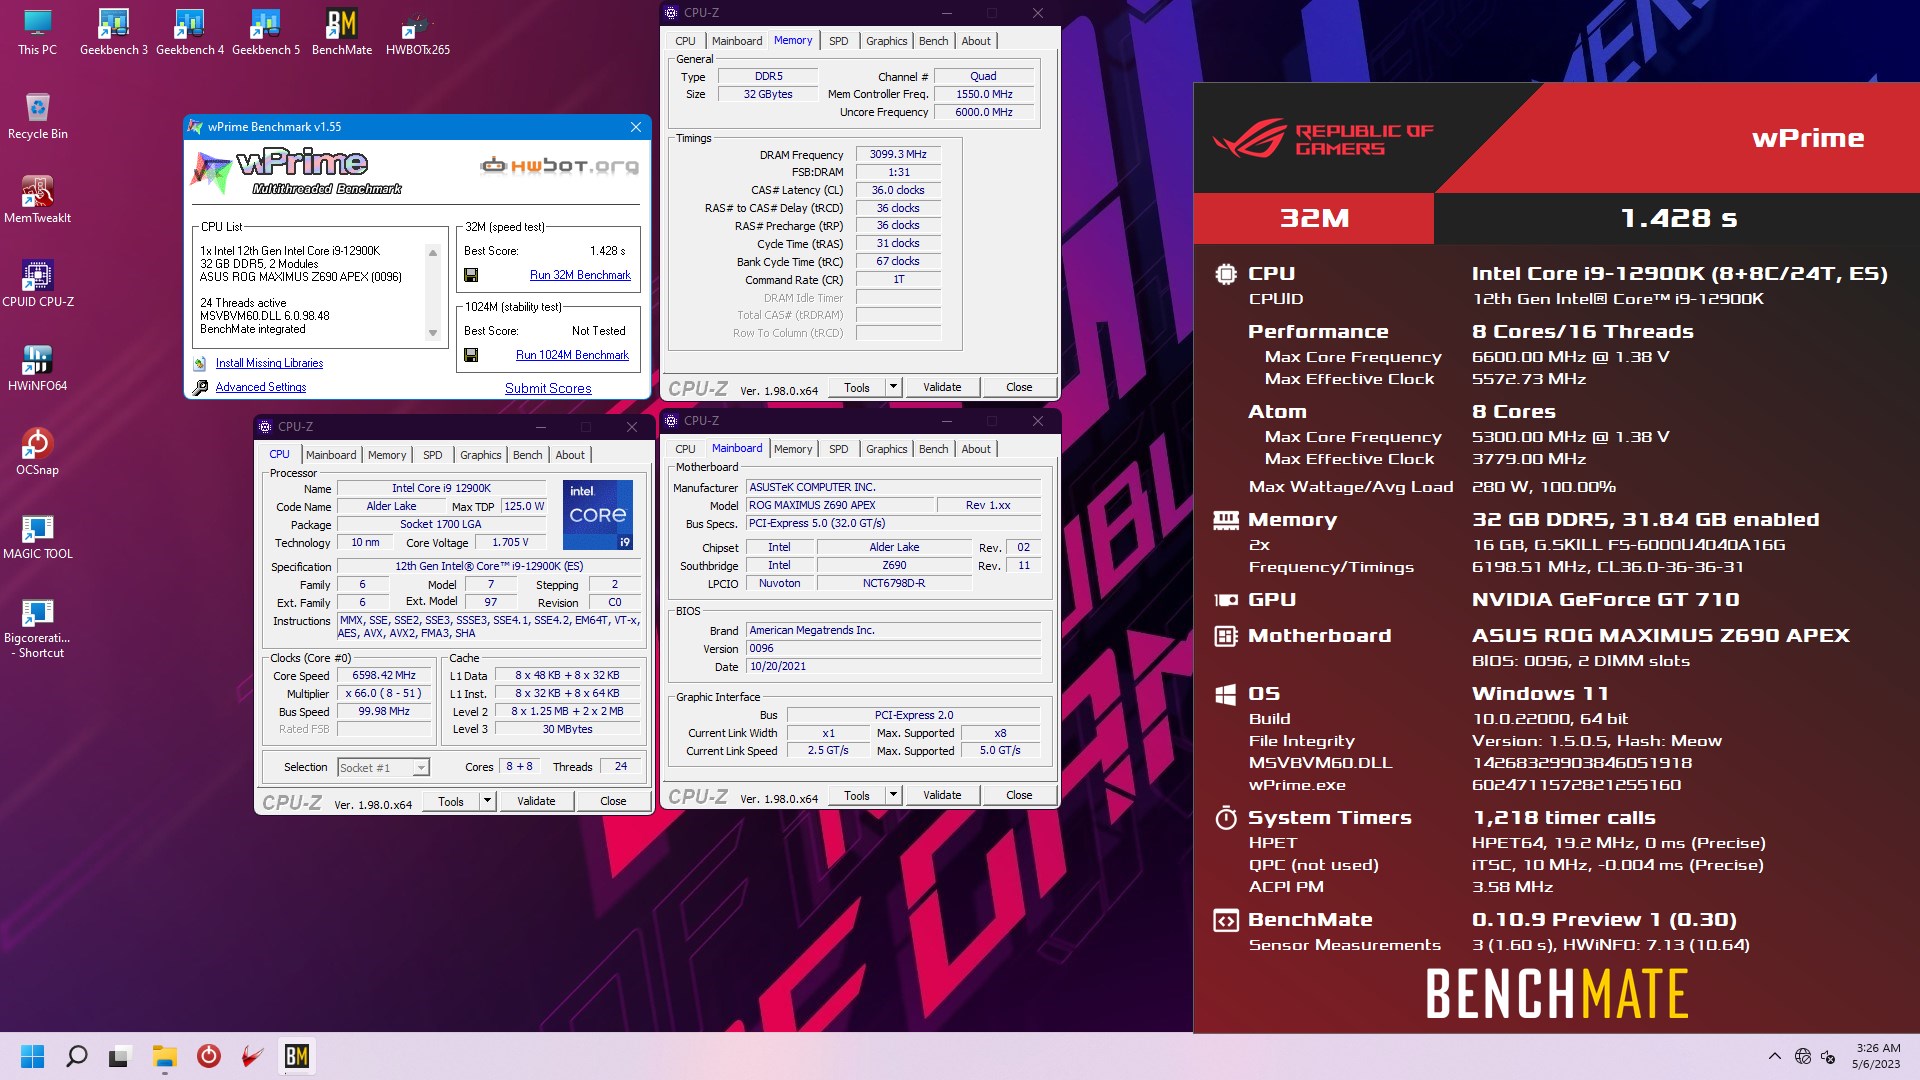1920x1080 pixels.
Task: Click the Advanced Settings wrench icon
Action: (x=200, y=387)
